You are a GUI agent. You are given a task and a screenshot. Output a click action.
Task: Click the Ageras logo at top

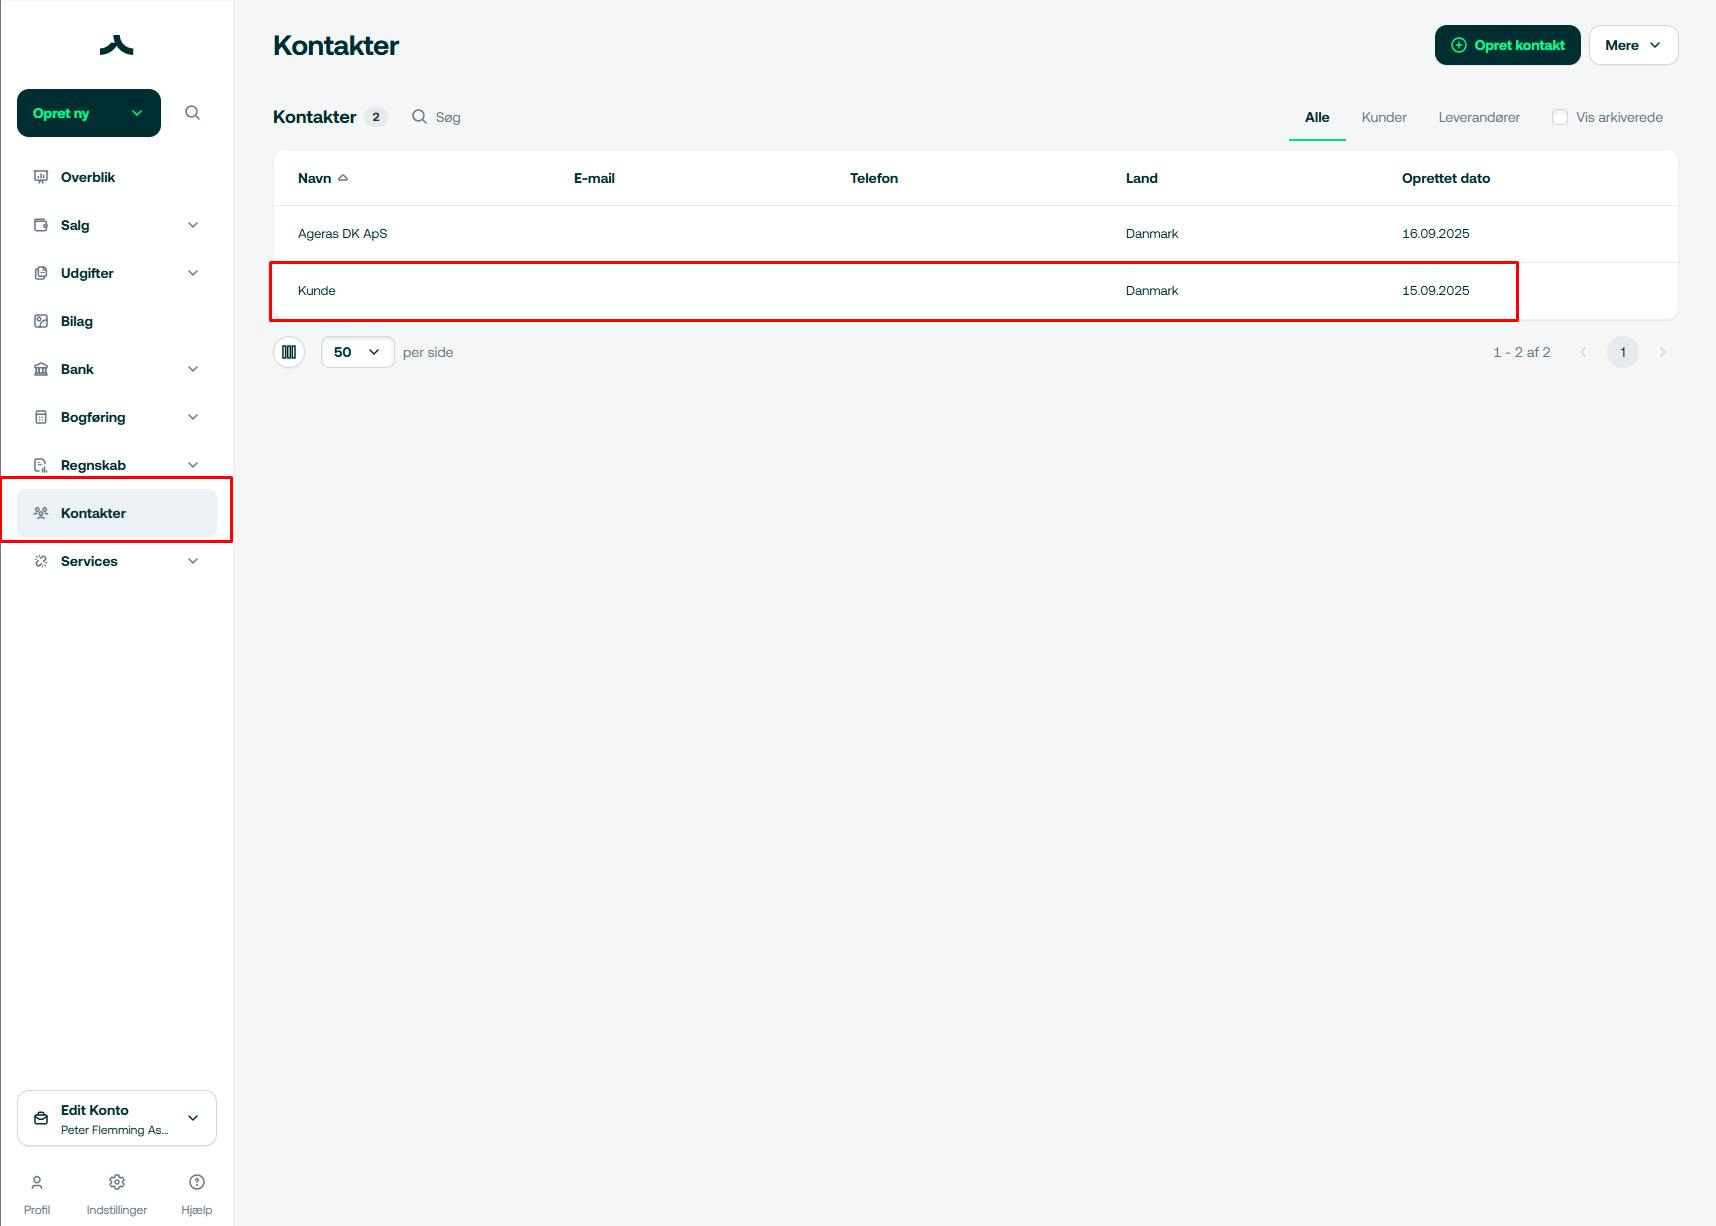pyautogui.click(x=117, y=45)
